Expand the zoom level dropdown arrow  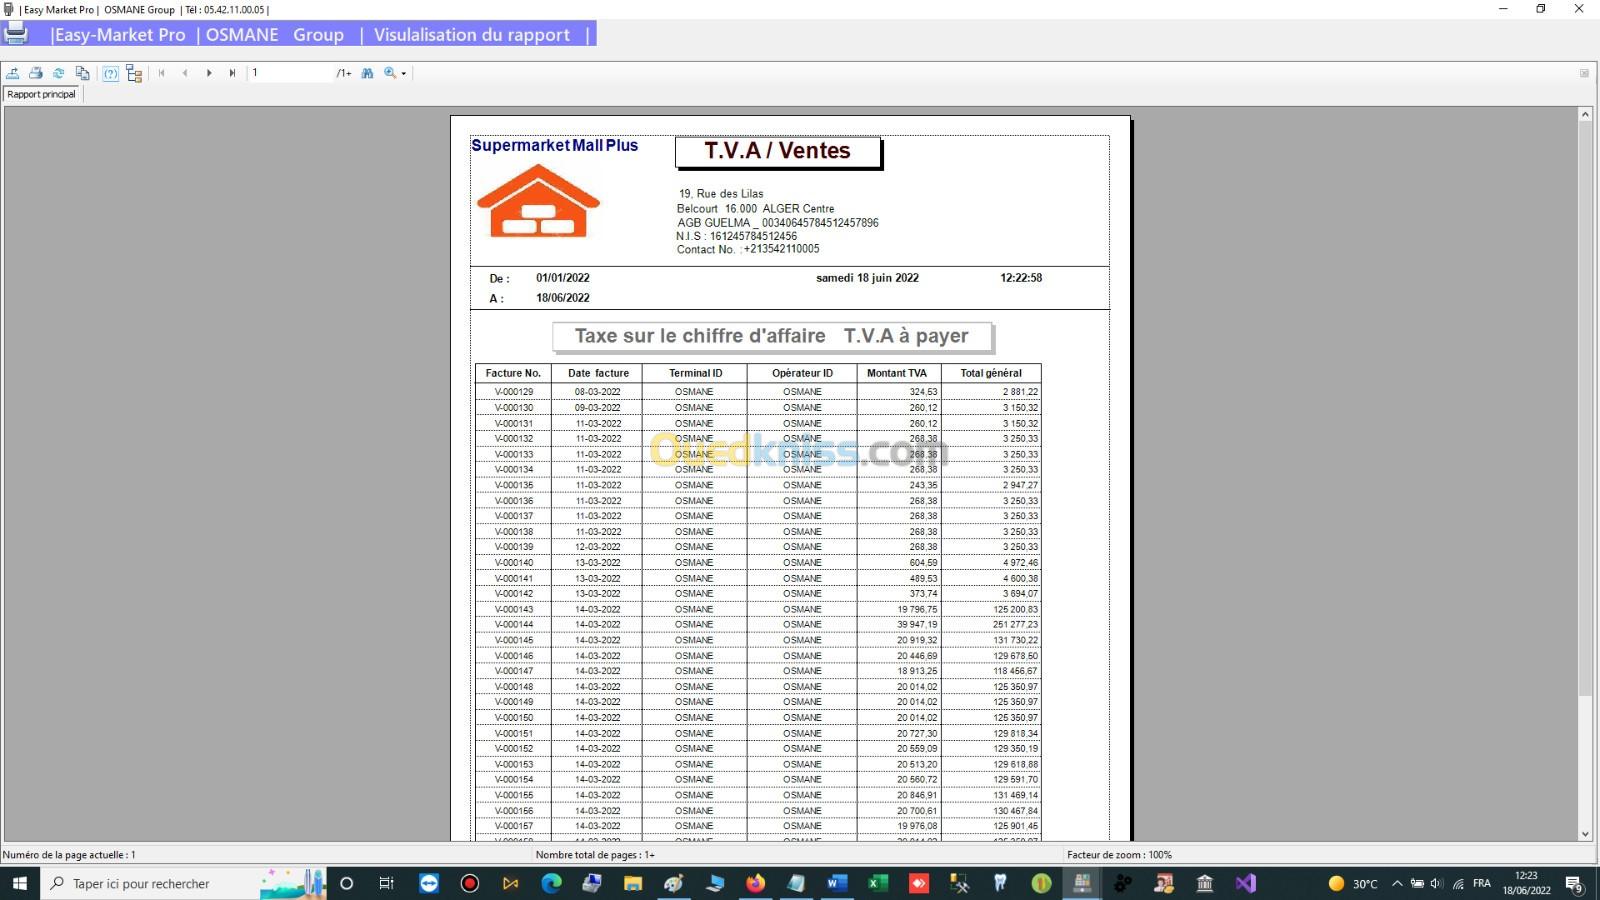[403, 74]
